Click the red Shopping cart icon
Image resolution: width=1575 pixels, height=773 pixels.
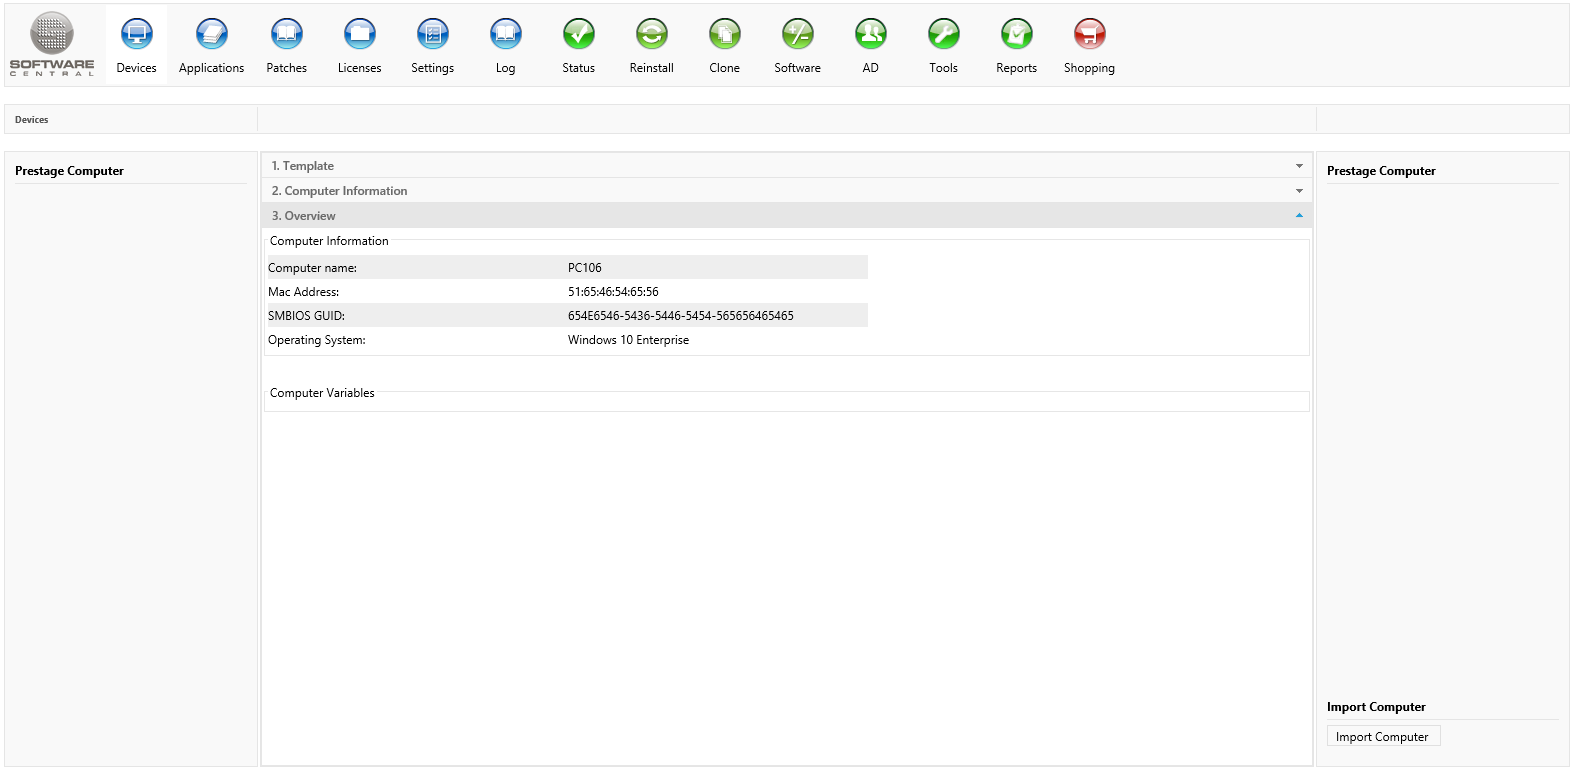(1090, 35)
